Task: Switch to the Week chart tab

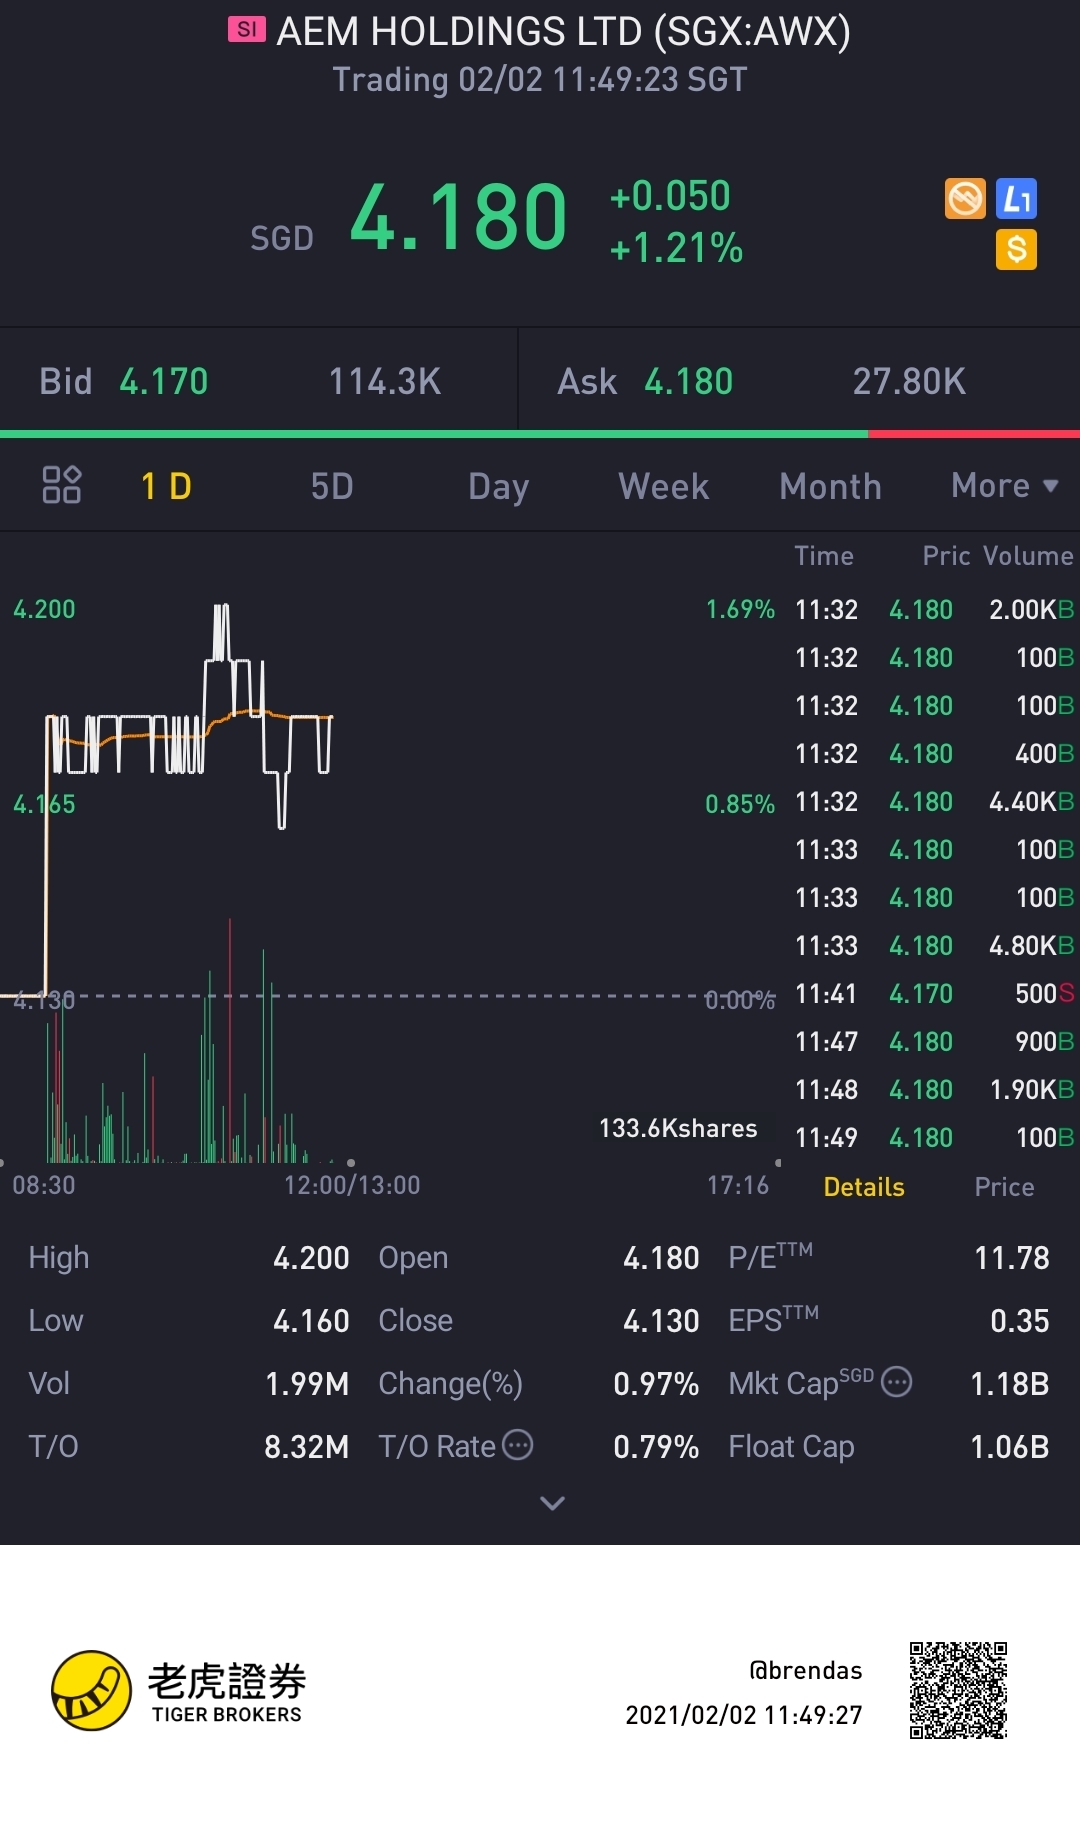Action: [664, 486]
